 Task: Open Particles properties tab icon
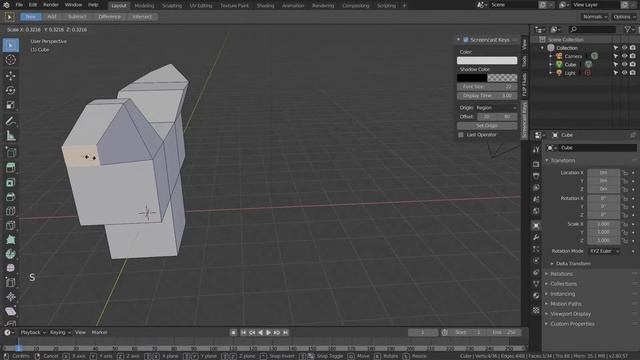point(536,249)
